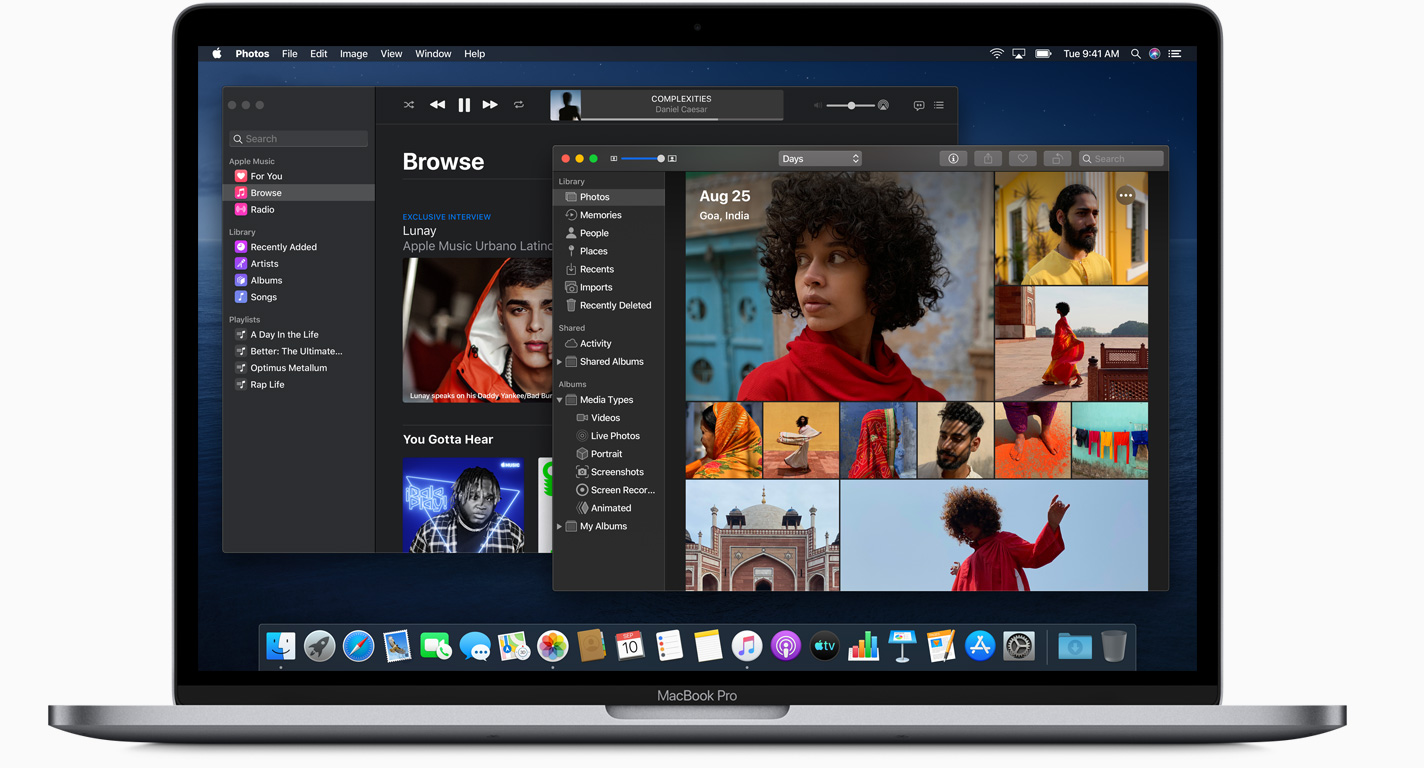Pause the playing song in Music
The height and width of the screenshot is (768, 1424).
tap(464, 105)
